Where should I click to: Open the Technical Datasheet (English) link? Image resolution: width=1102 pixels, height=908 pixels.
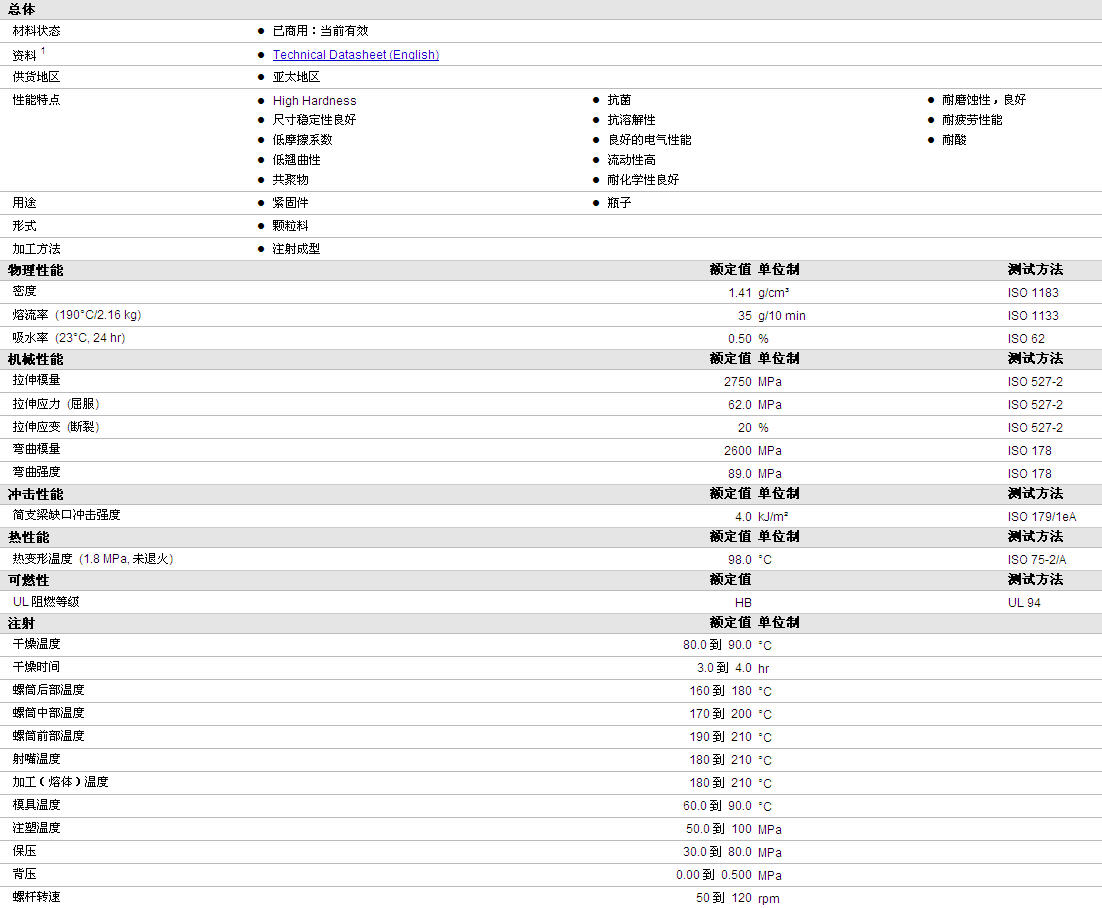(x=356, y=55)
